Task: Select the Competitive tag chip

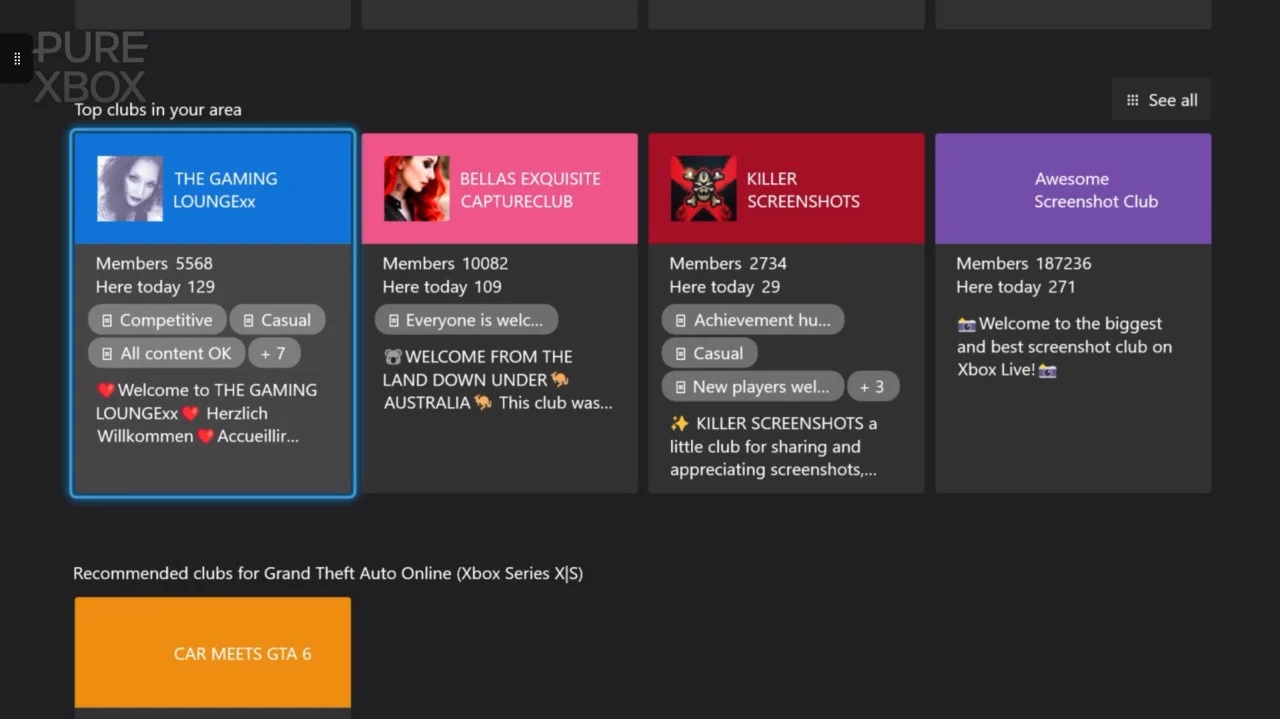Action: click(x=156, y=320)
